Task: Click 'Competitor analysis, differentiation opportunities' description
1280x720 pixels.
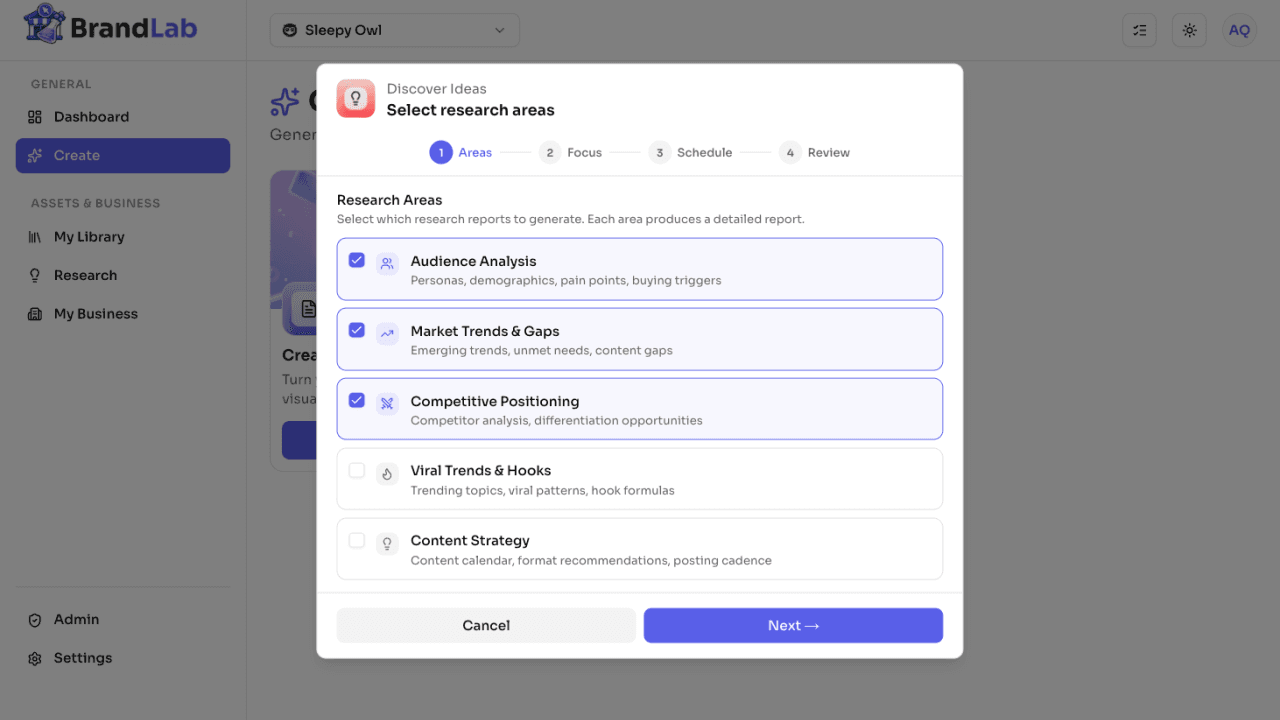Action: pyautogui.click(x=557, y=421)
